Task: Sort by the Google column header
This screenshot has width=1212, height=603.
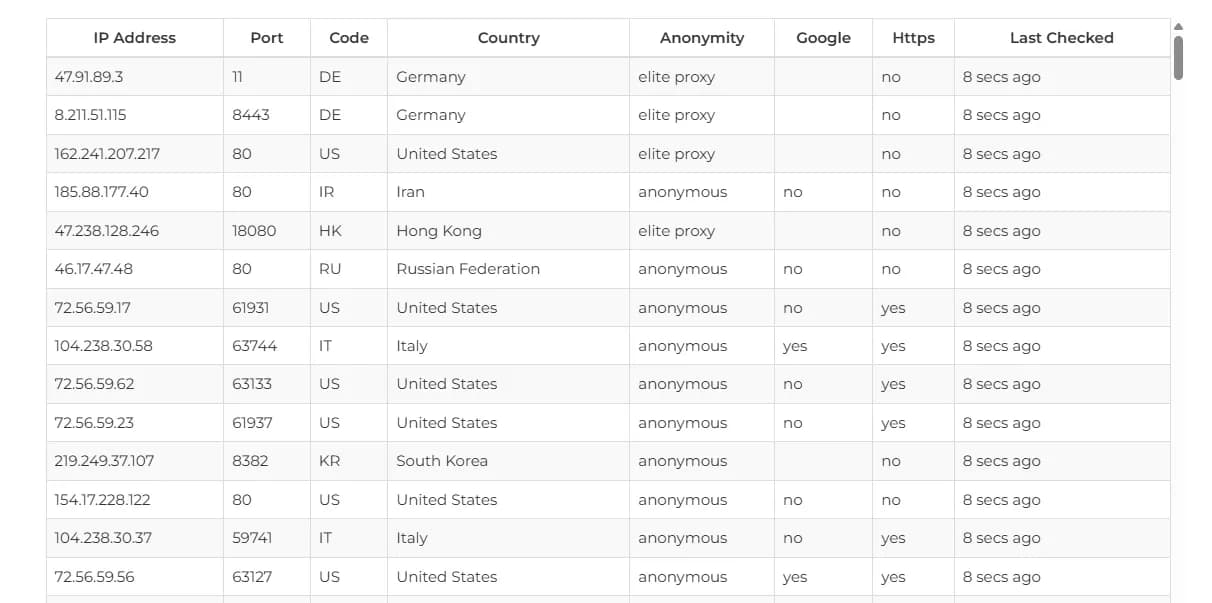Action: pos(823,37)
